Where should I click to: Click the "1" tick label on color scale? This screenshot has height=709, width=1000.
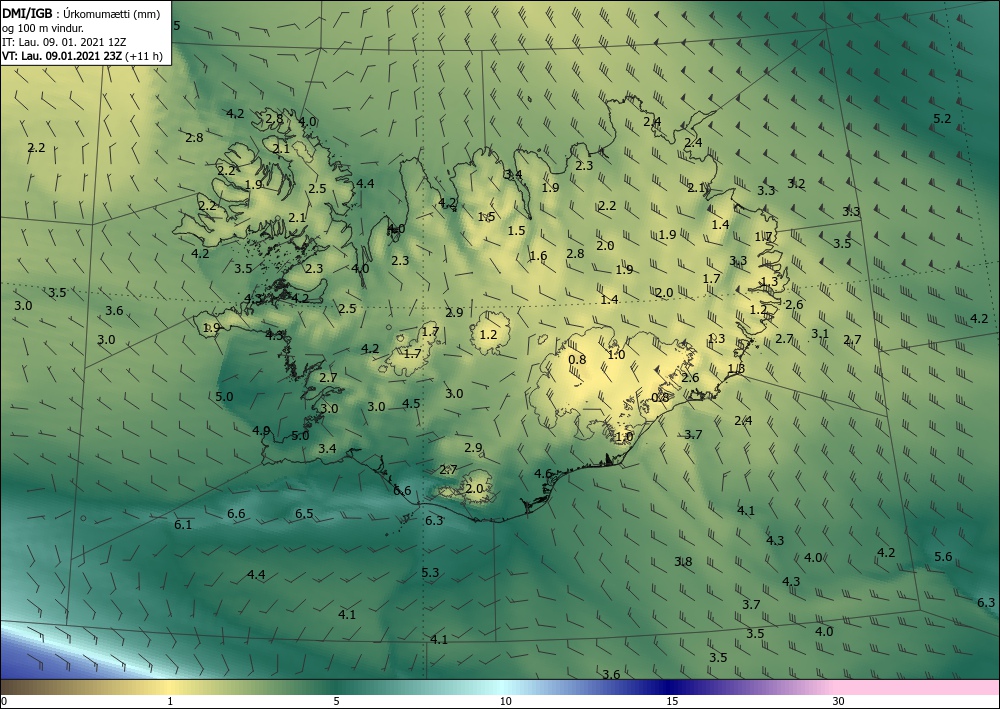click(x=170, y=701)
